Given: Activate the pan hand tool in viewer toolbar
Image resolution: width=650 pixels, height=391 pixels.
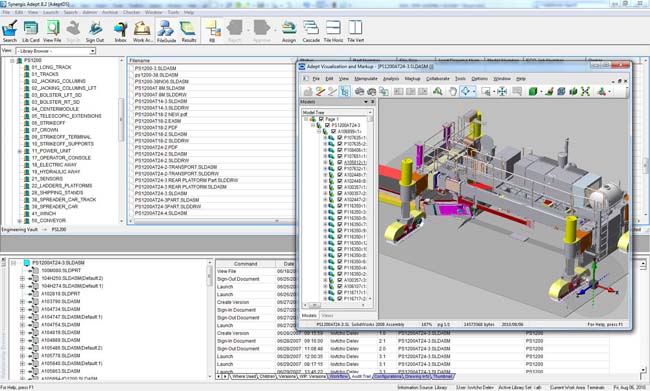Looking at the screenshot, I should coord(452,91).
